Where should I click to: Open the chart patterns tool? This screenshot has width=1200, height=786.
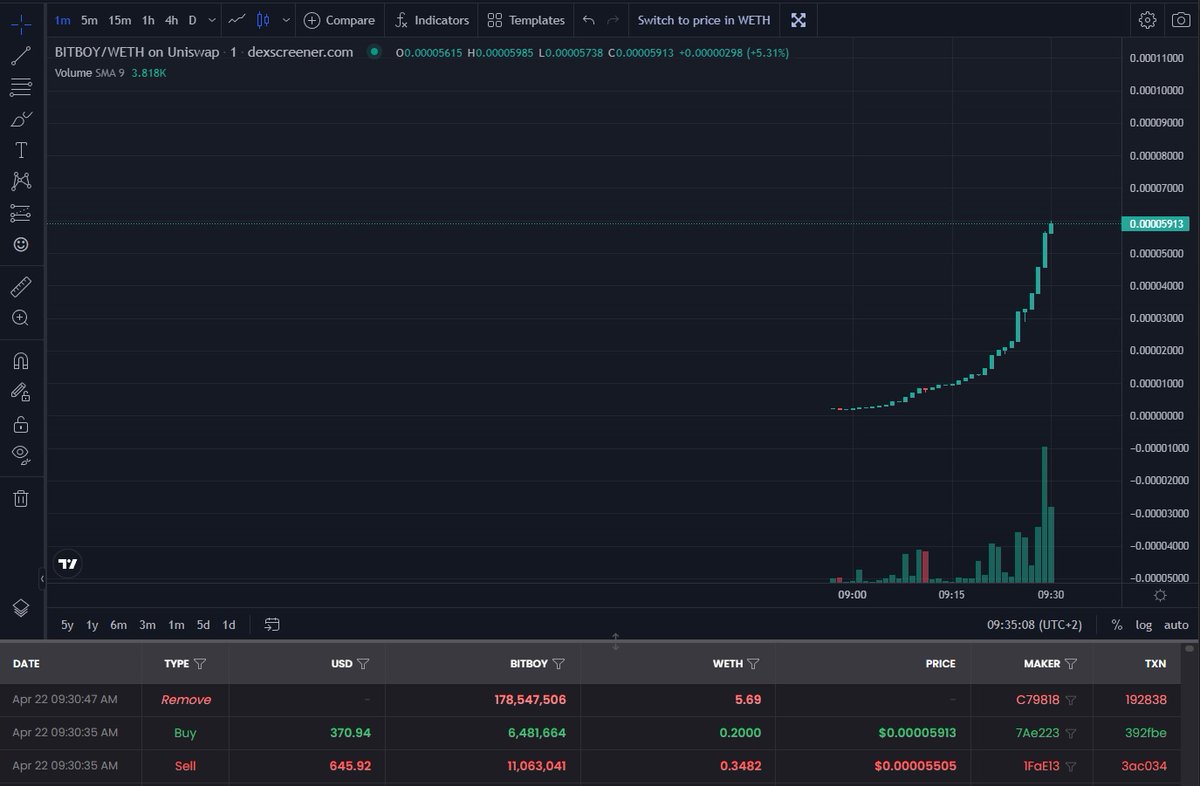coord(21,181)
